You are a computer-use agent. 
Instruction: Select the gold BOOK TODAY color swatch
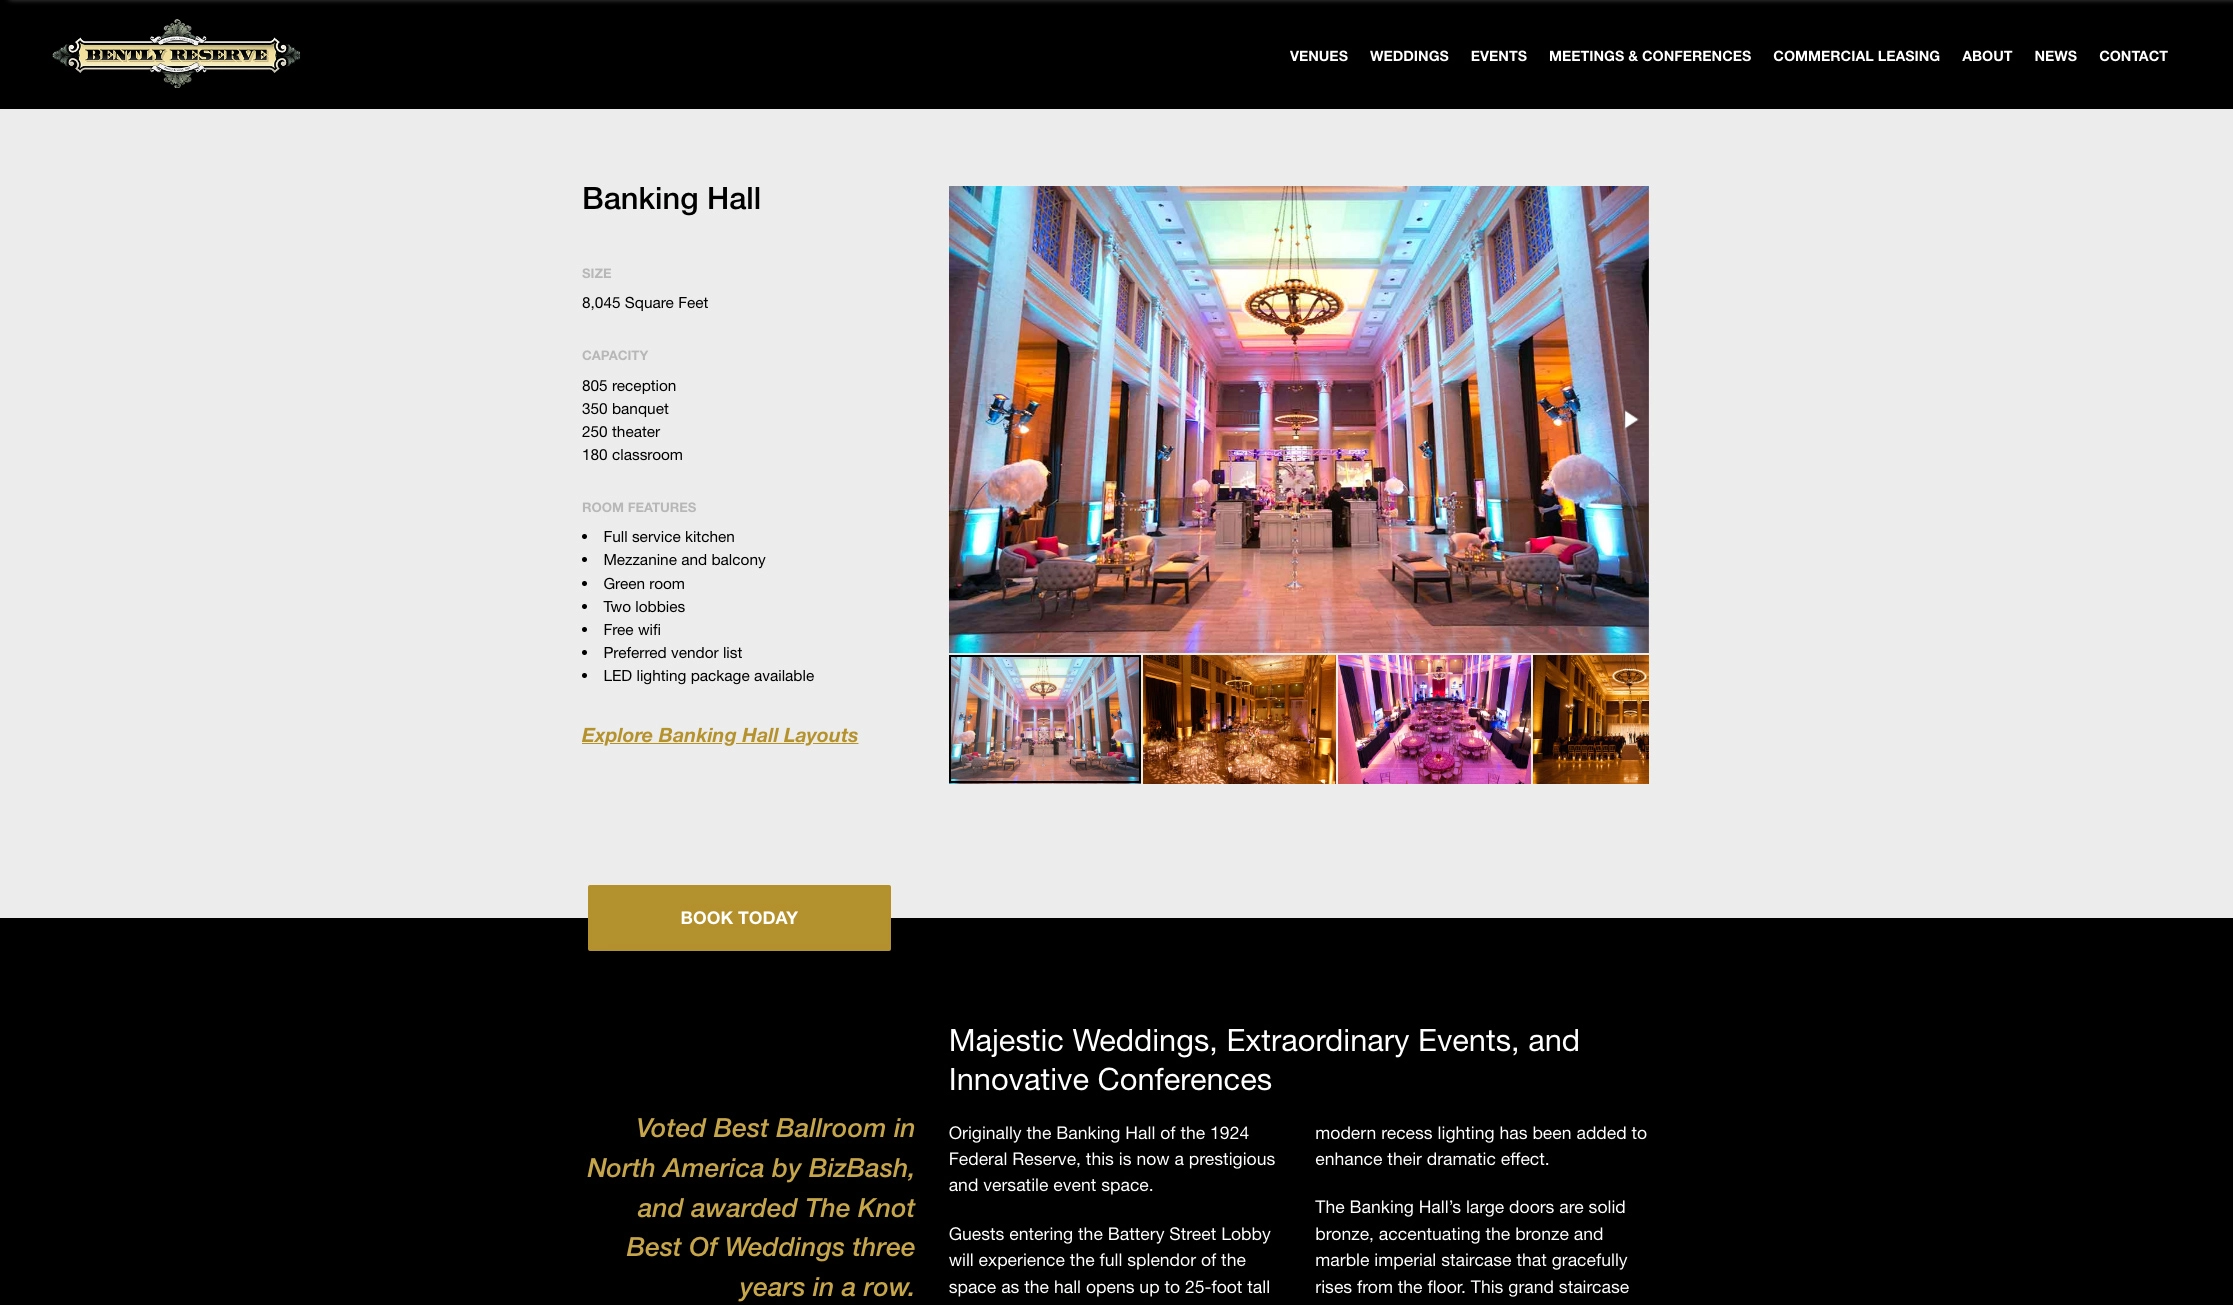pyautogui.click(x=739, y=917)
